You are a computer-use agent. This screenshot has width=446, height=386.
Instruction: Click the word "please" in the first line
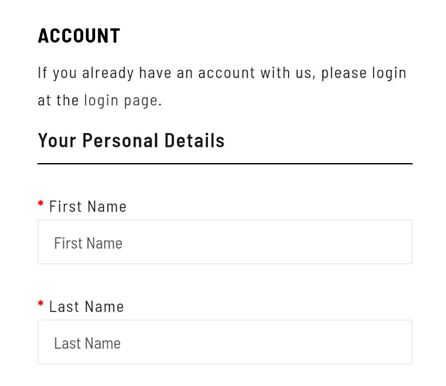(x=344, y=73)
